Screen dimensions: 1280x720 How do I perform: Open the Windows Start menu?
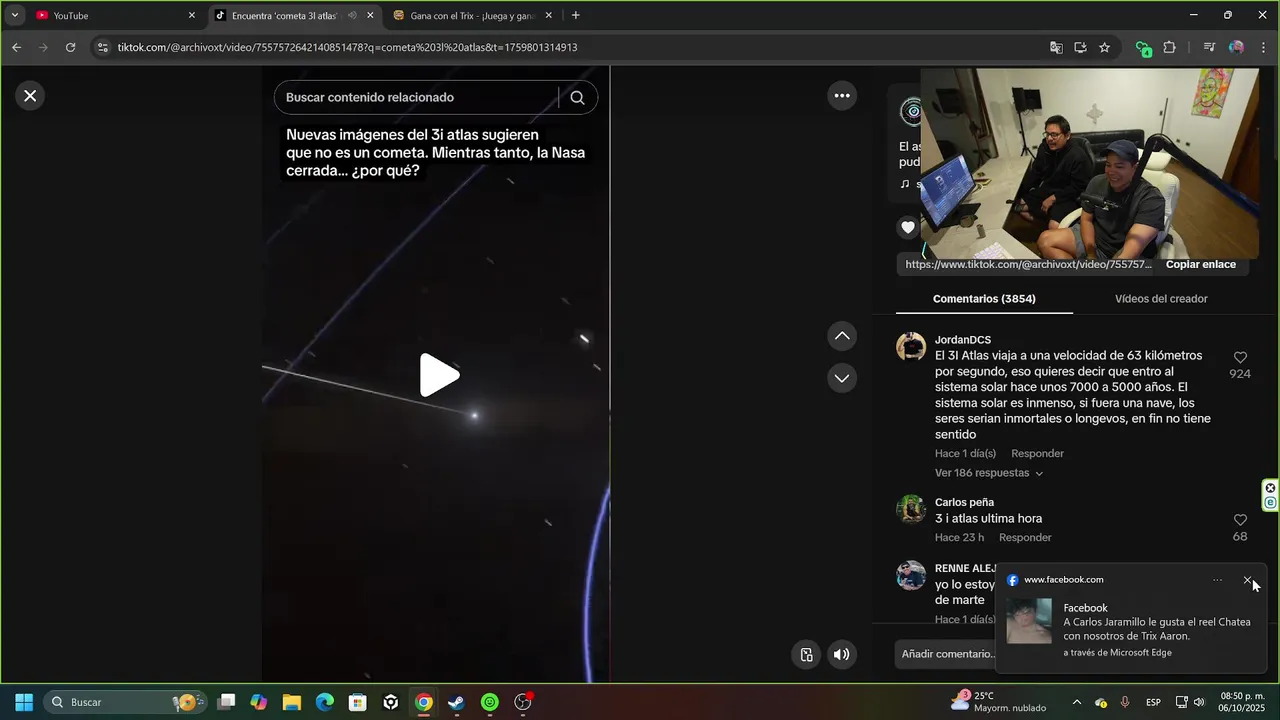tap(24, 702)
